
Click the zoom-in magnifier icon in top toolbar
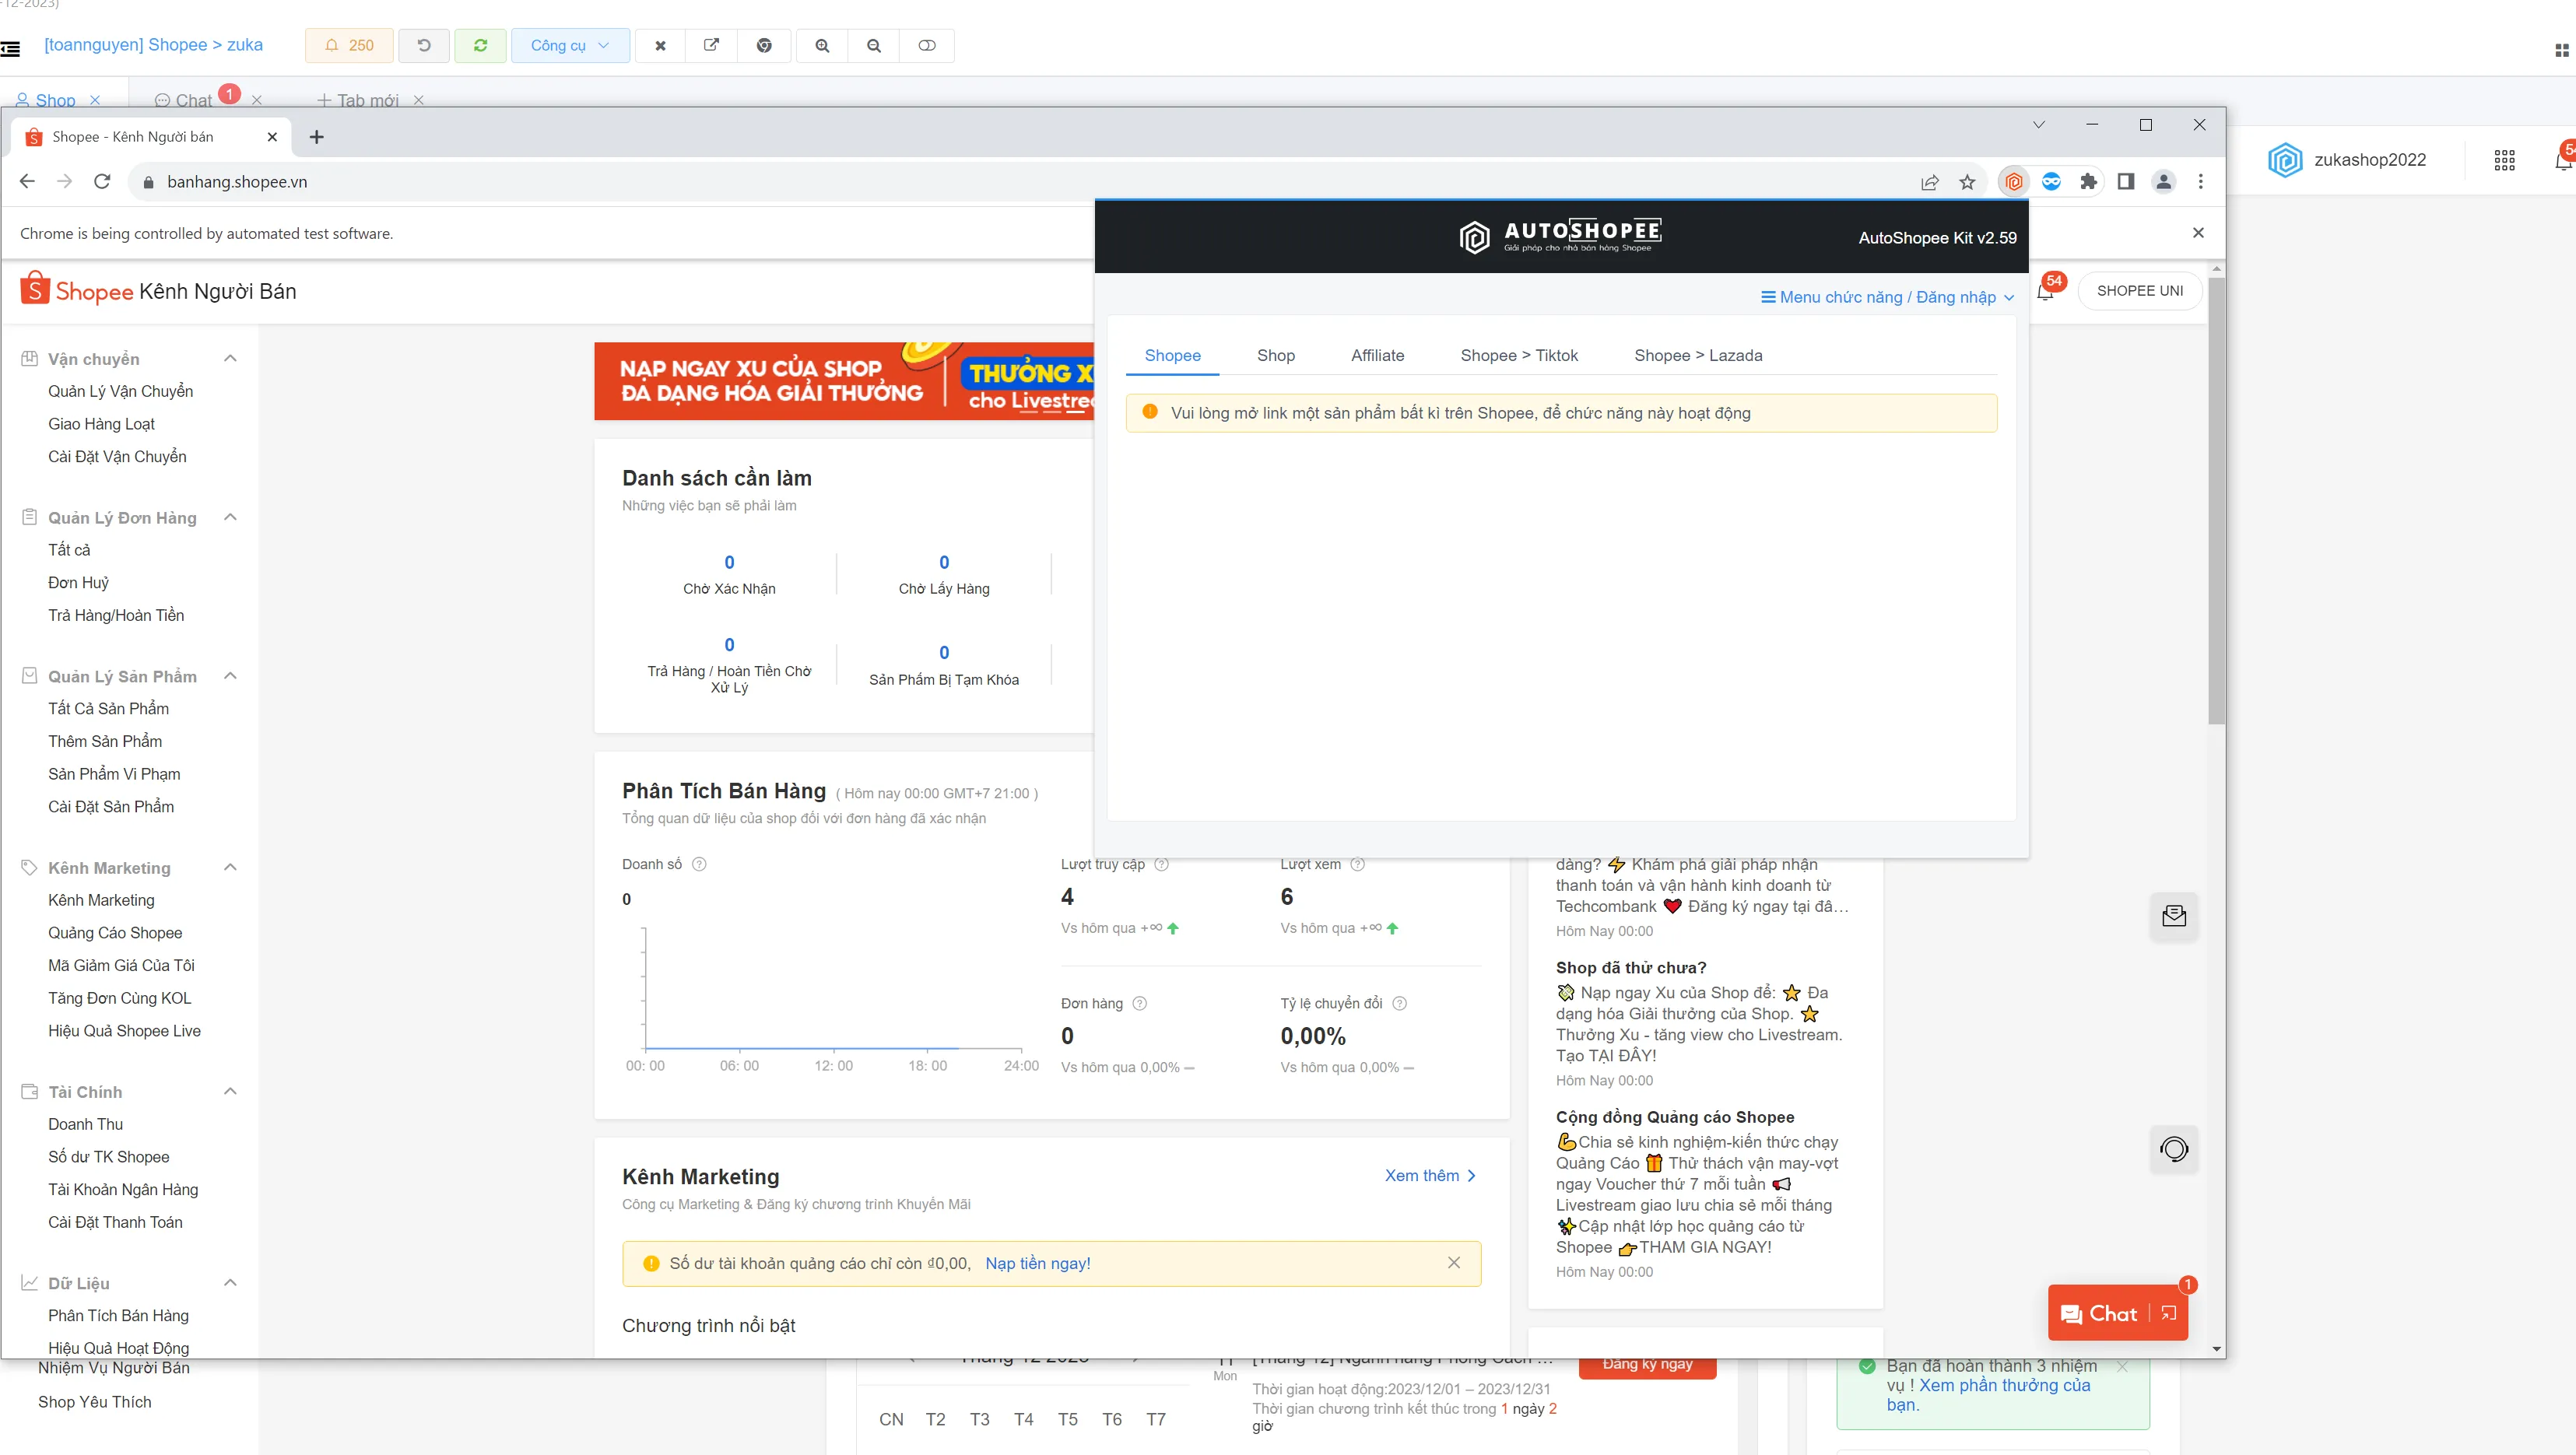822,45
